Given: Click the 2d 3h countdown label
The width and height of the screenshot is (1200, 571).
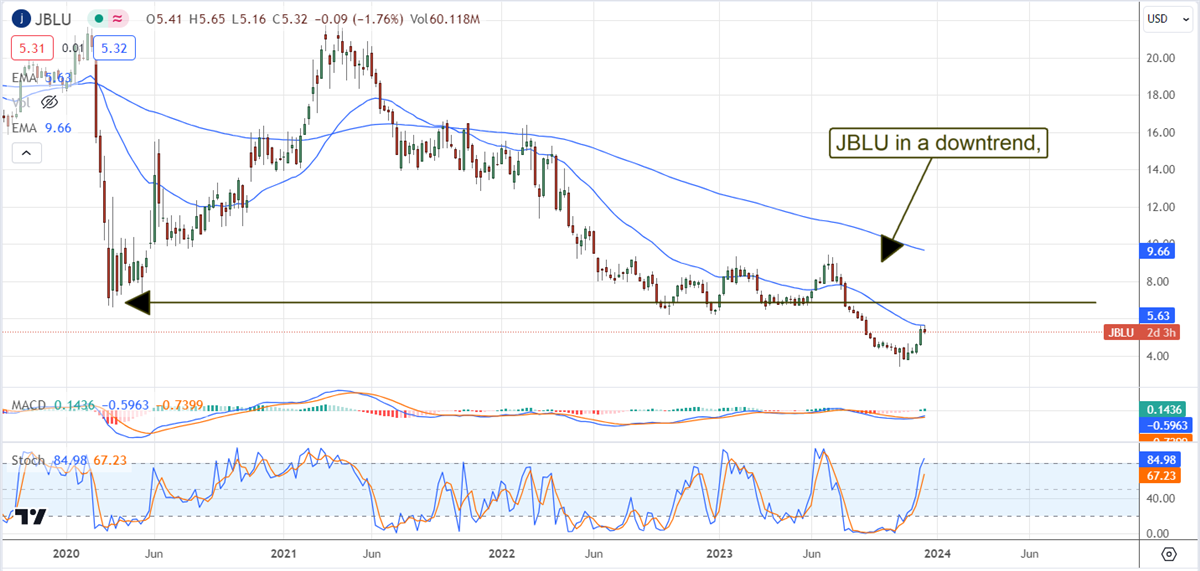Looking at the screenshot, I should coord(1162,332).
